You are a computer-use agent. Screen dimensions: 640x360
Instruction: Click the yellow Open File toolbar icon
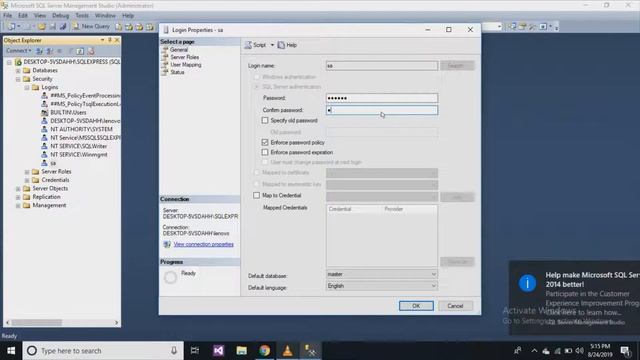tap(42, 27)
